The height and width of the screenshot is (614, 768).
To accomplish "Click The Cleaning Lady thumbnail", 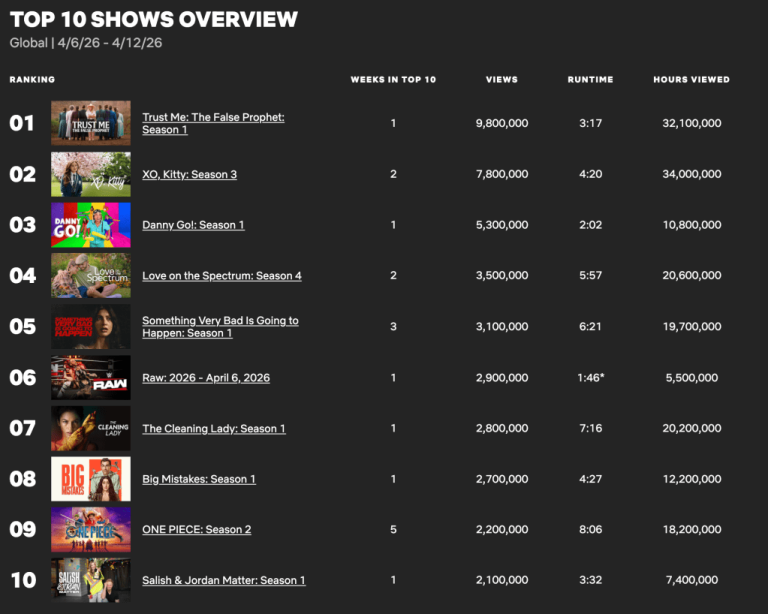I will [91, 428].
